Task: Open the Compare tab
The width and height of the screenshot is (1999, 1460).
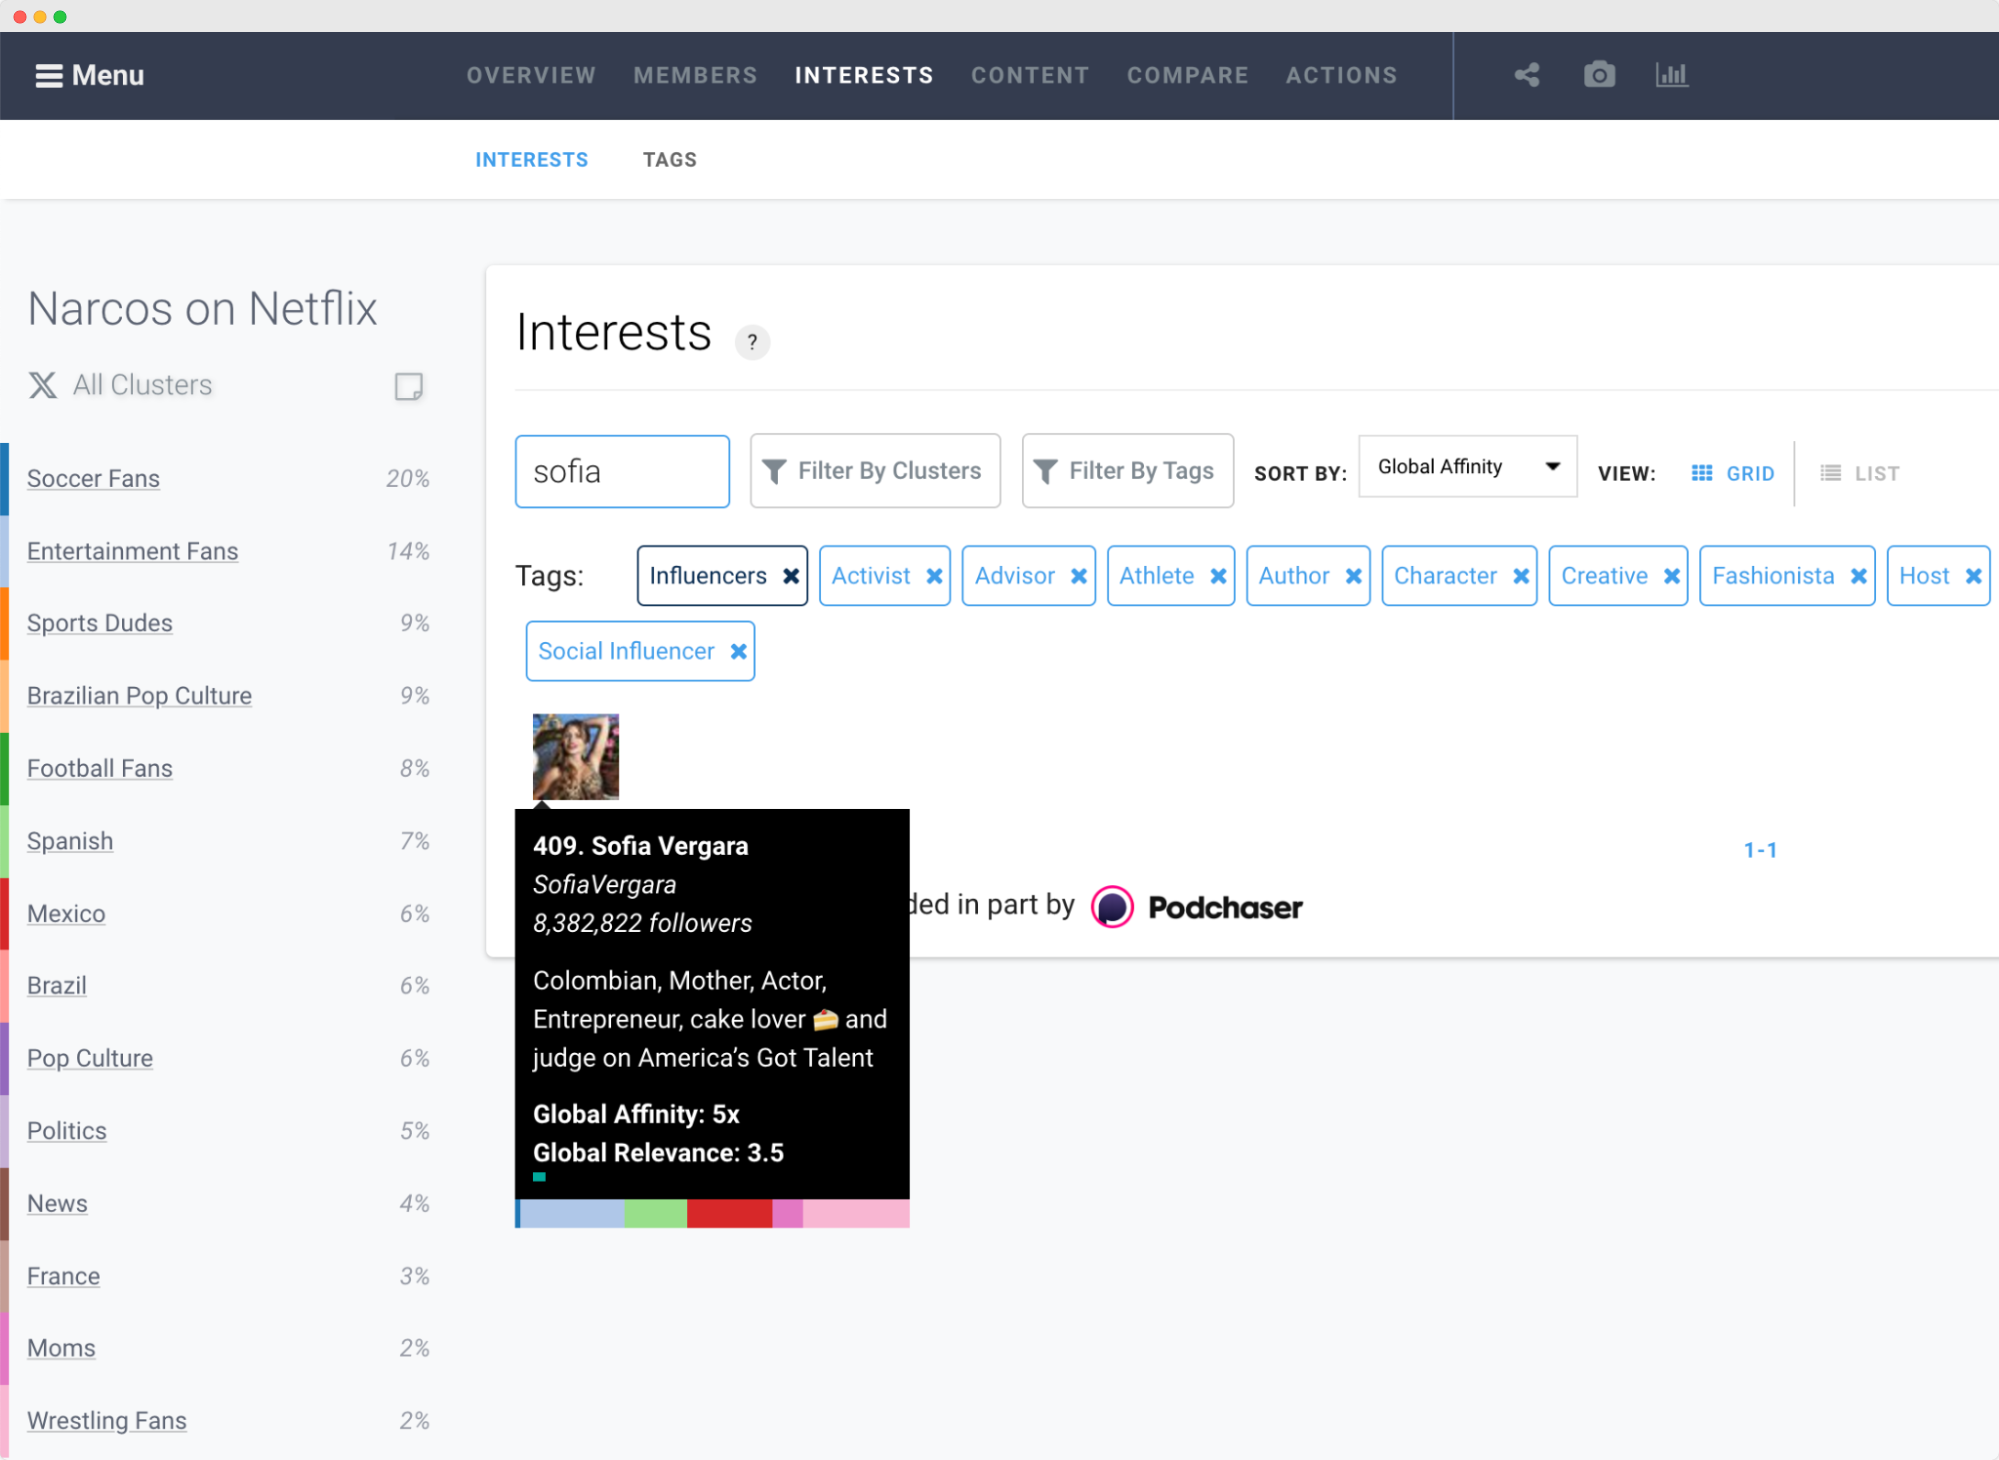Action: 1187,76
